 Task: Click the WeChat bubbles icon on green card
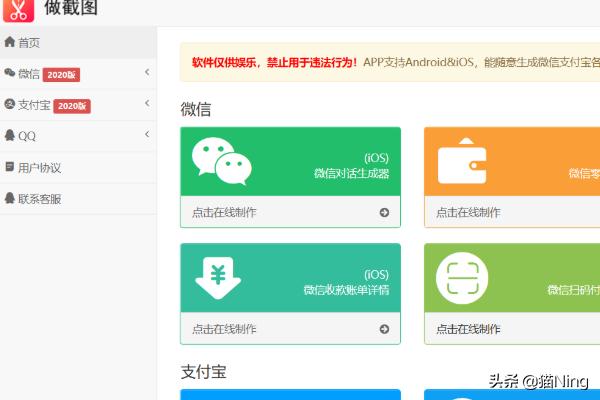222,161
